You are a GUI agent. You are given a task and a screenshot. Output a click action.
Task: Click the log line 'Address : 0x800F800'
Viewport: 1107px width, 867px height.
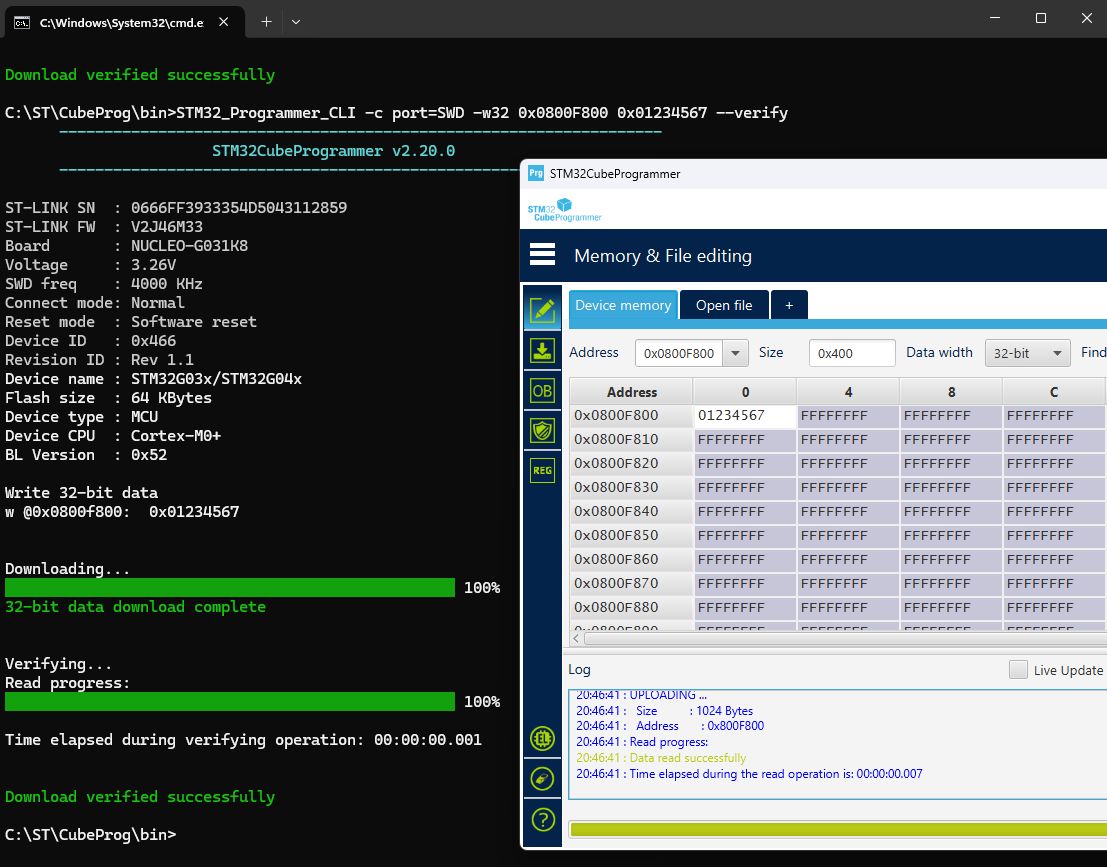[x=670, y=727]
